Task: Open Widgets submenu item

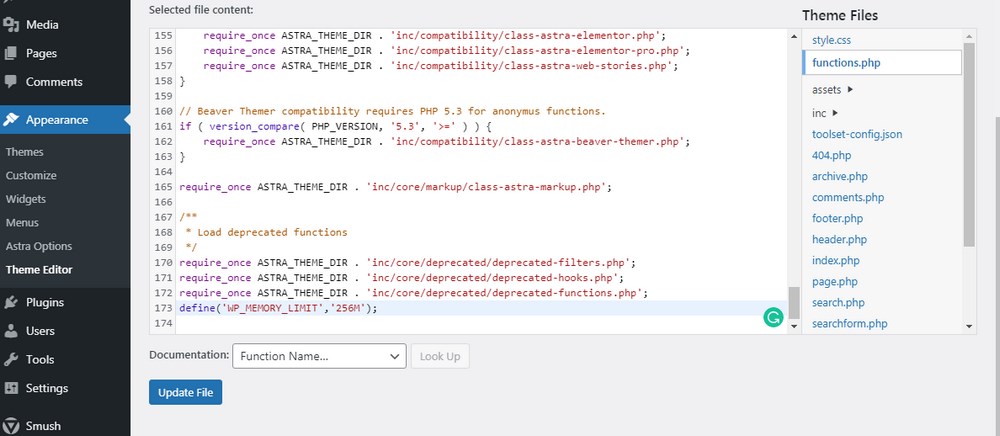Action: tap(26, 199)
